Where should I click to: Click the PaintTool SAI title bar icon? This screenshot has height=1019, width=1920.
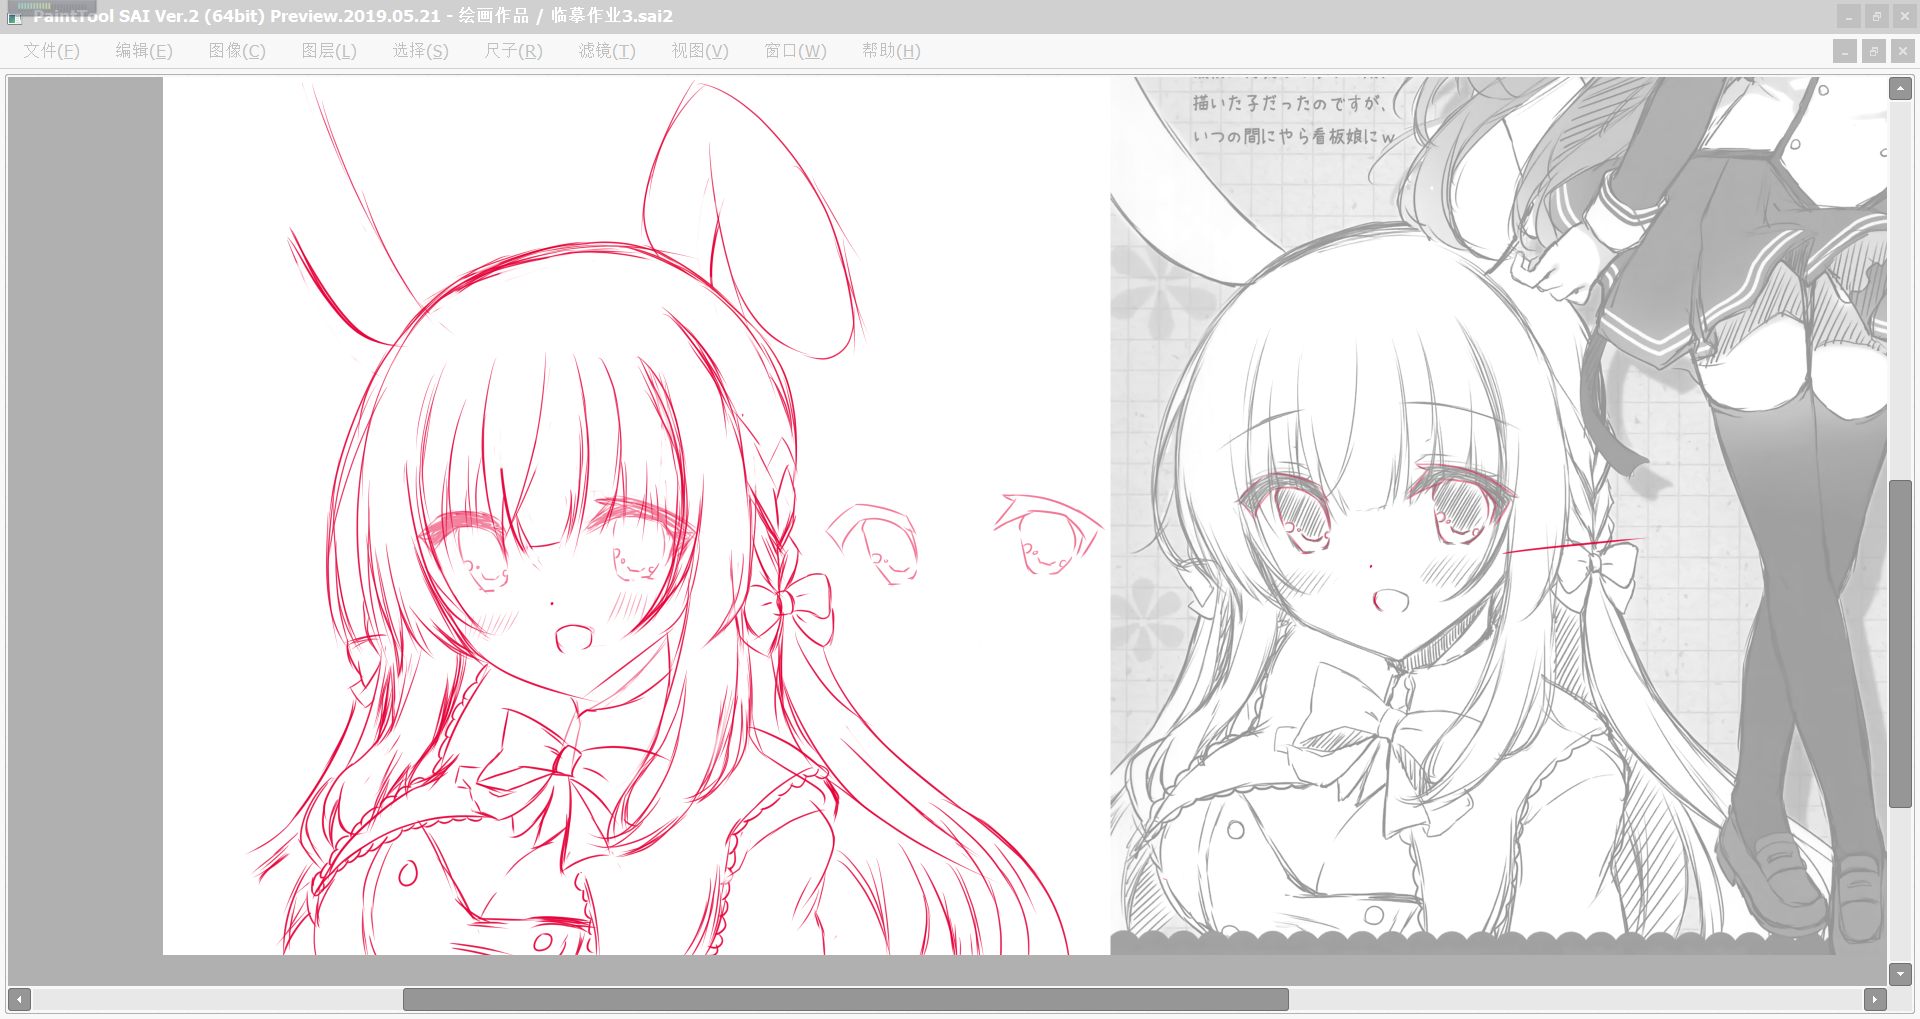[15, 17]
